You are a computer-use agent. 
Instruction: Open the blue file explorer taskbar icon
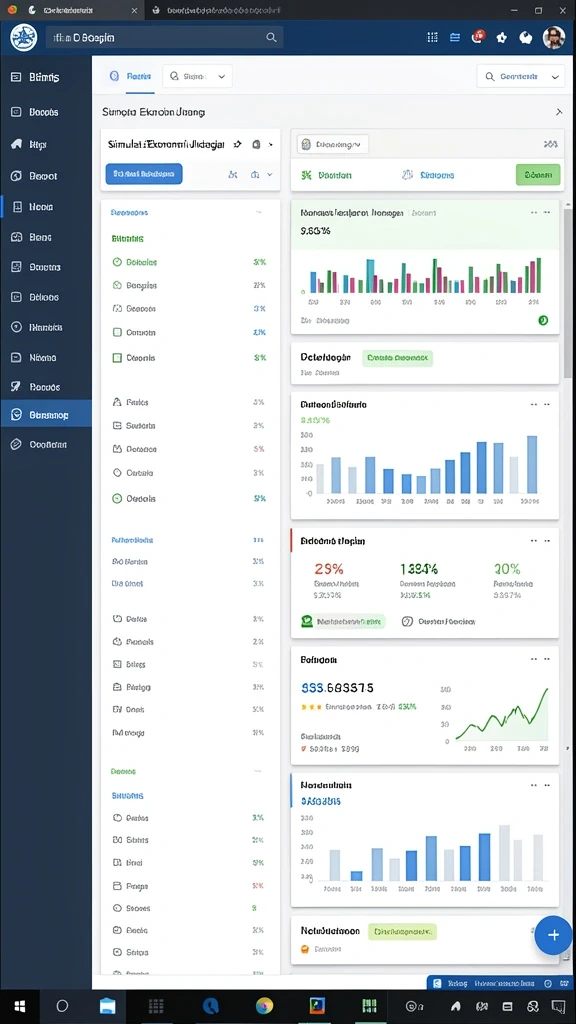point(108,1006)
